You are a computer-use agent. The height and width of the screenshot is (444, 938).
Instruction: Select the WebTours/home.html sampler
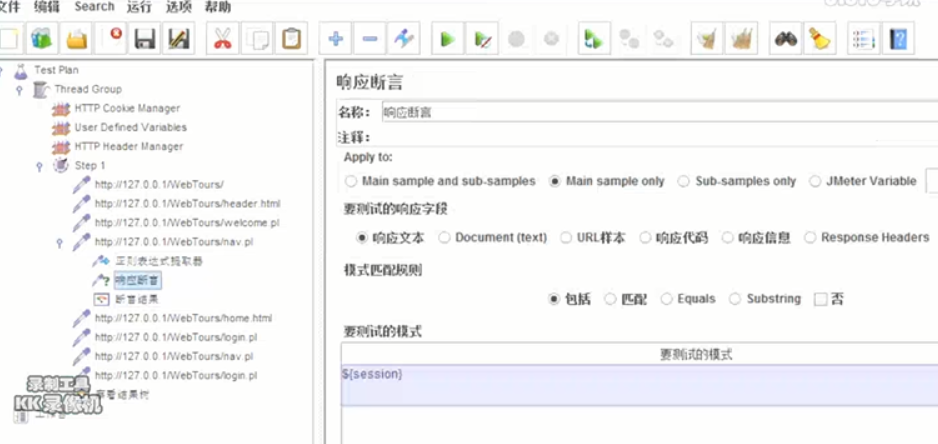(183, 318)
